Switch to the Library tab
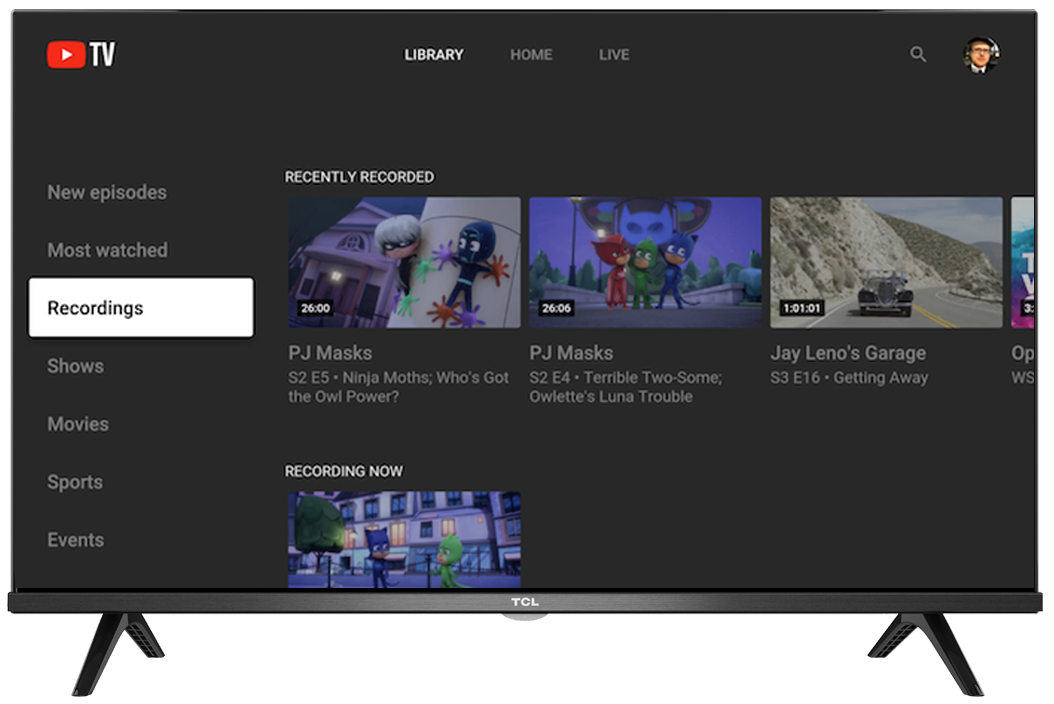 point(434,55)
